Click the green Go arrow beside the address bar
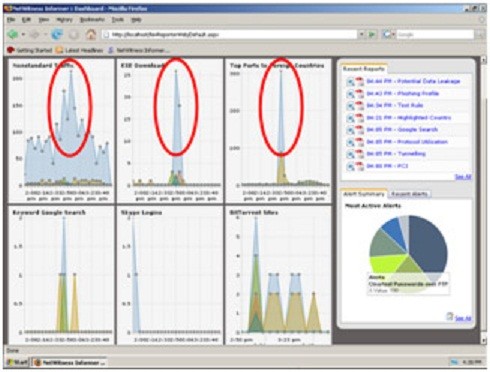This screenshot has height=372, width=490. [x=372, y=34]
